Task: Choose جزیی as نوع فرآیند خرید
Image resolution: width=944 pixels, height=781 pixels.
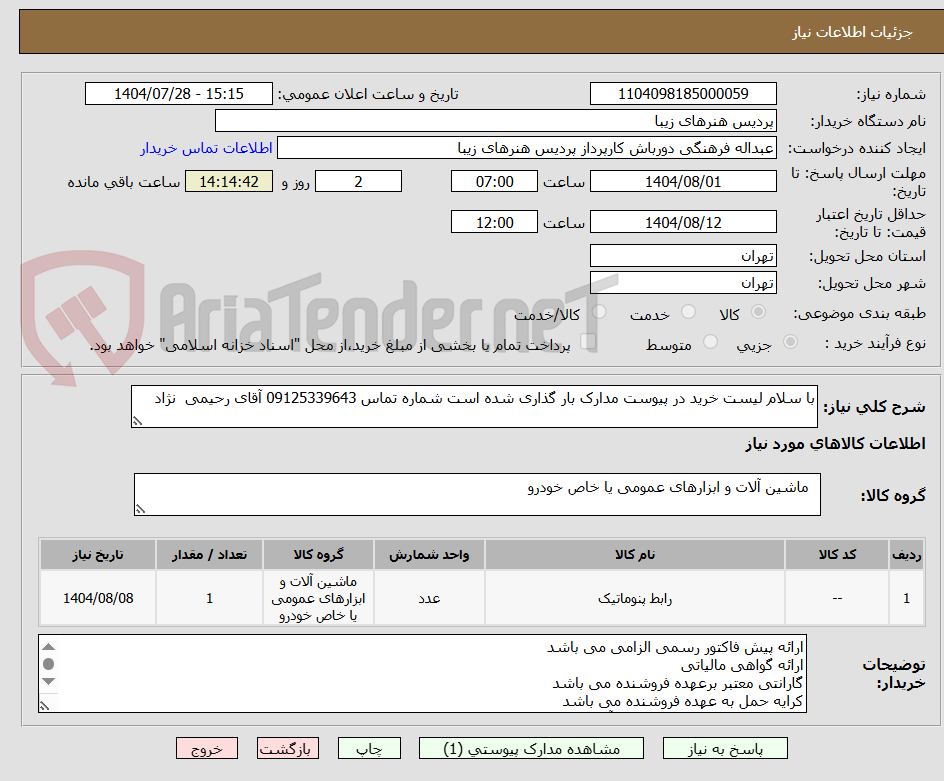Action: pos(790,342)
